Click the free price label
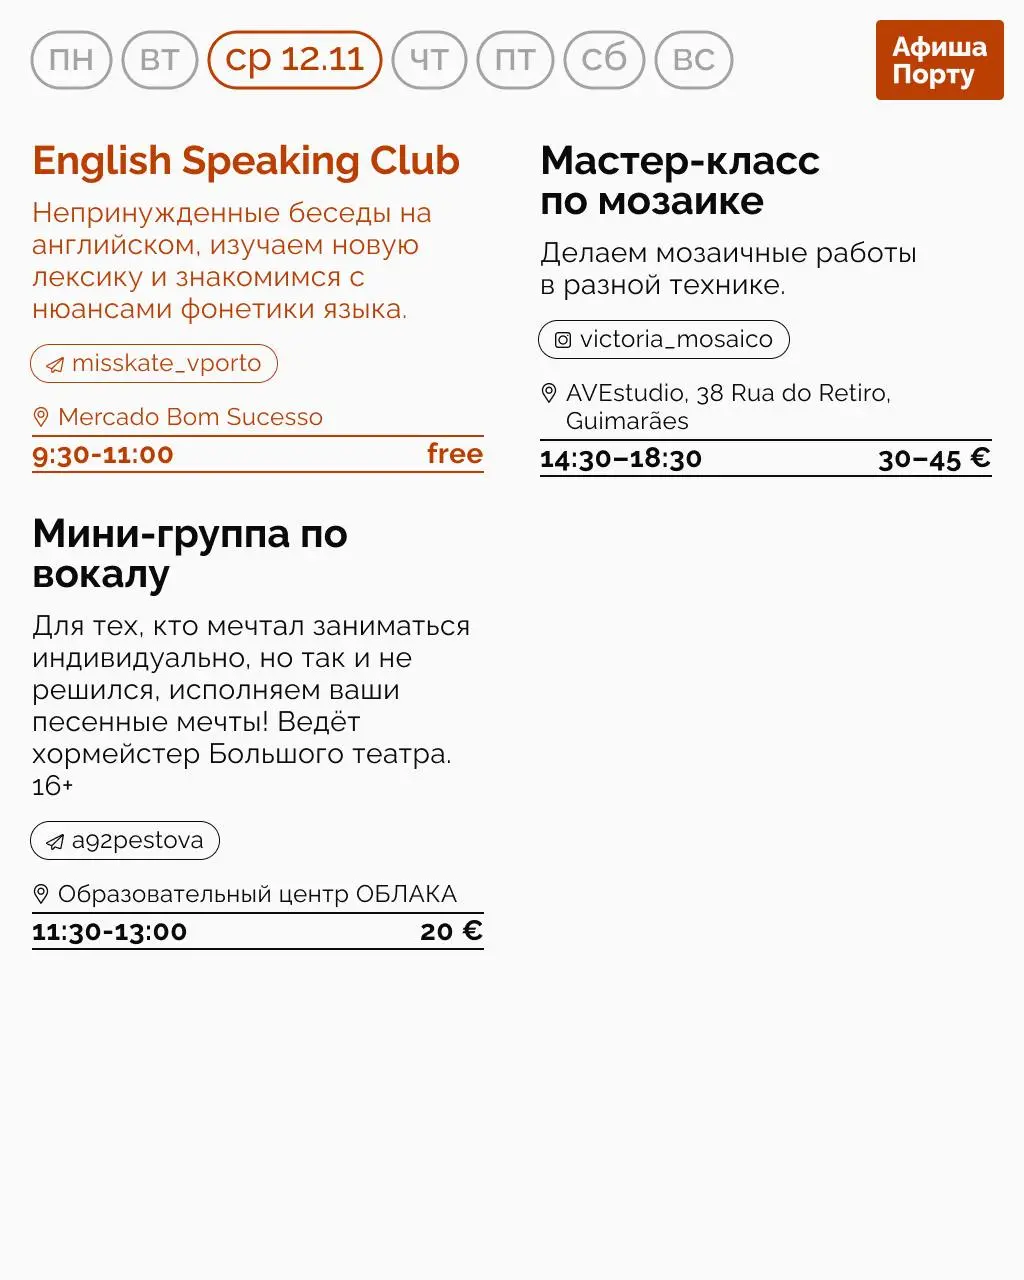Viewport: 1024px width, 1280px height. [455, 454]
